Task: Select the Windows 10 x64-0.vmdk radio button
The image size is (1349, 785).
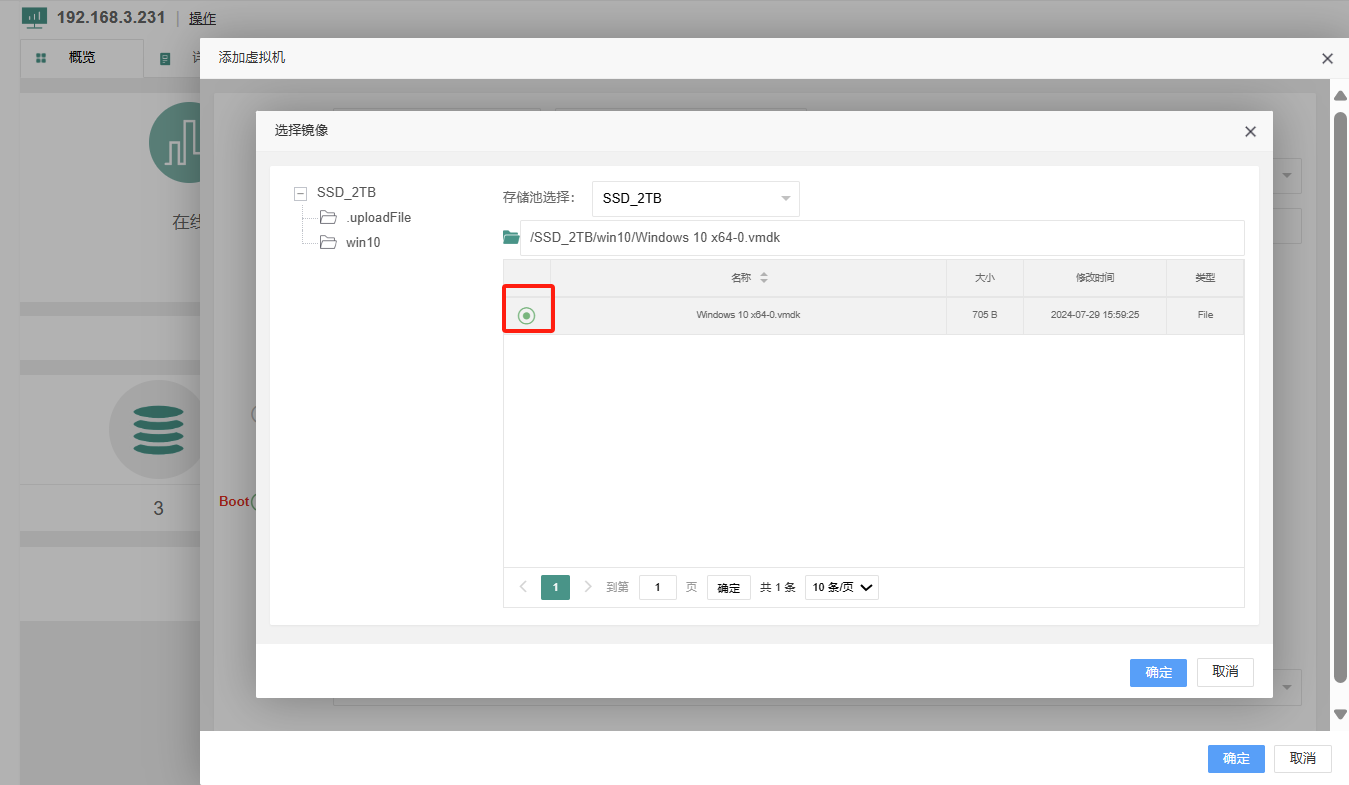Action: click(x=527, y=316)
